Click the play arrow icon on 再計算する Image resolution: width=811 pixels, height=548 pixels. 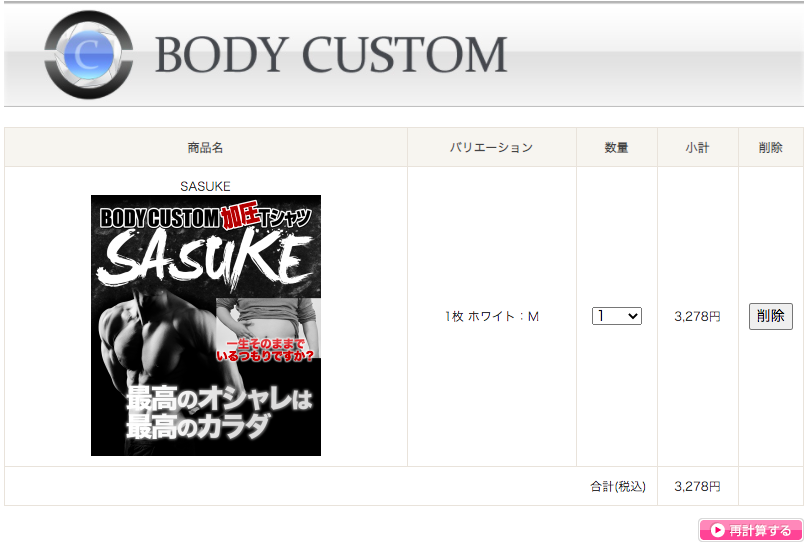point(717,530)
